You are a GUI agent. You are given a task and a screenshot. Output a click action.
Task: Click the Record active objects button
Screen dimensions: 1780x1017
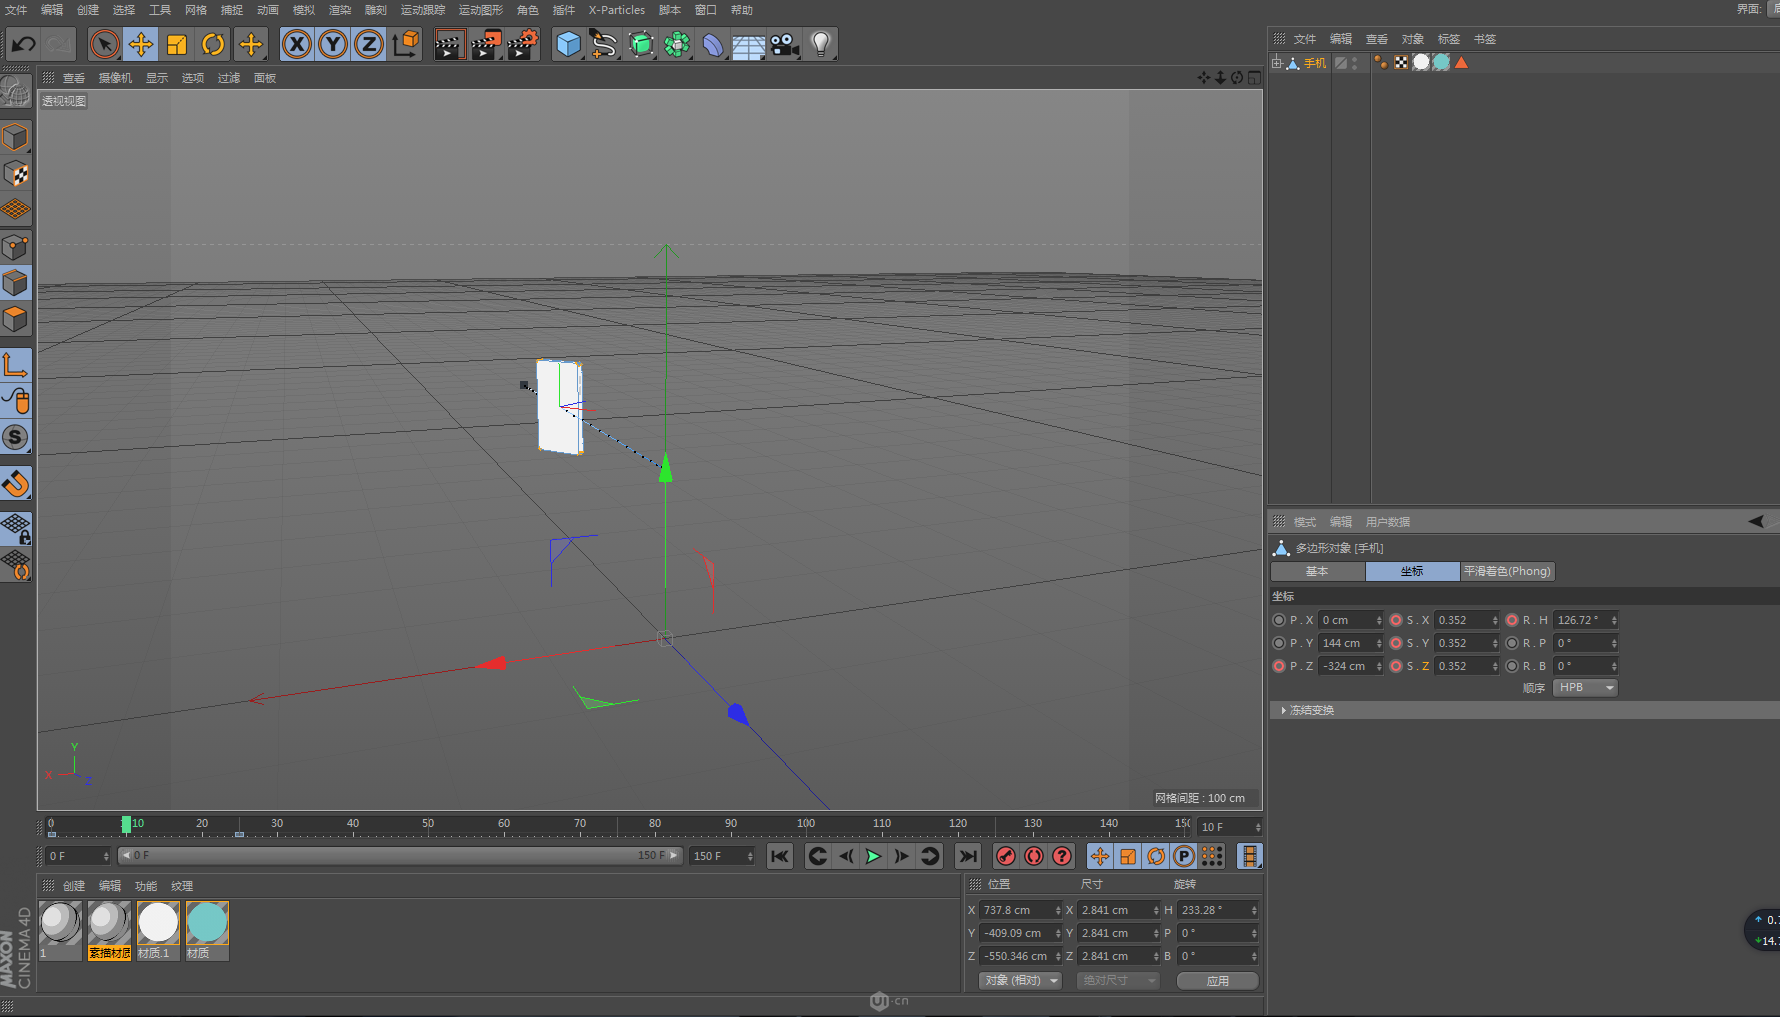pyautogui.click(x=1006, y=856)
